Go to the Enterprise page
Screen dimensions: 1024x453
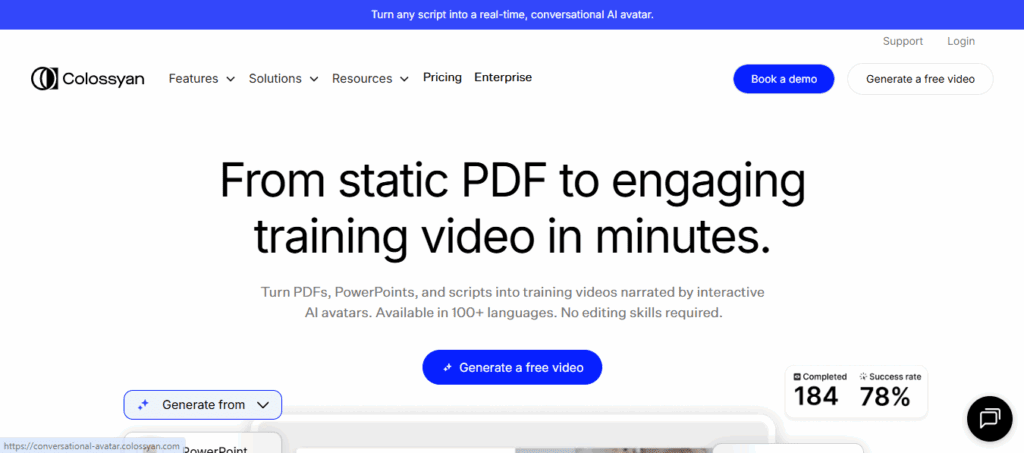click(503, 78)
